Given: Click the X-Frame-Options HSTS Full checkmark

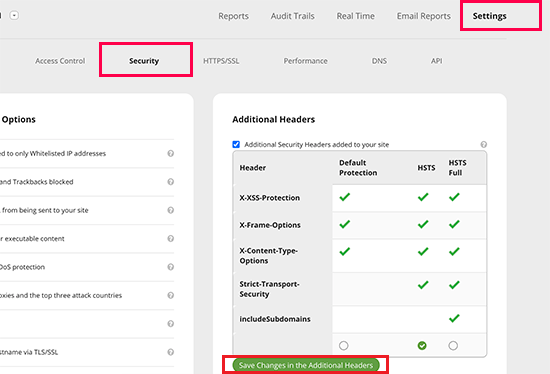Looking at the screenshot, I should tap(454, 224).
